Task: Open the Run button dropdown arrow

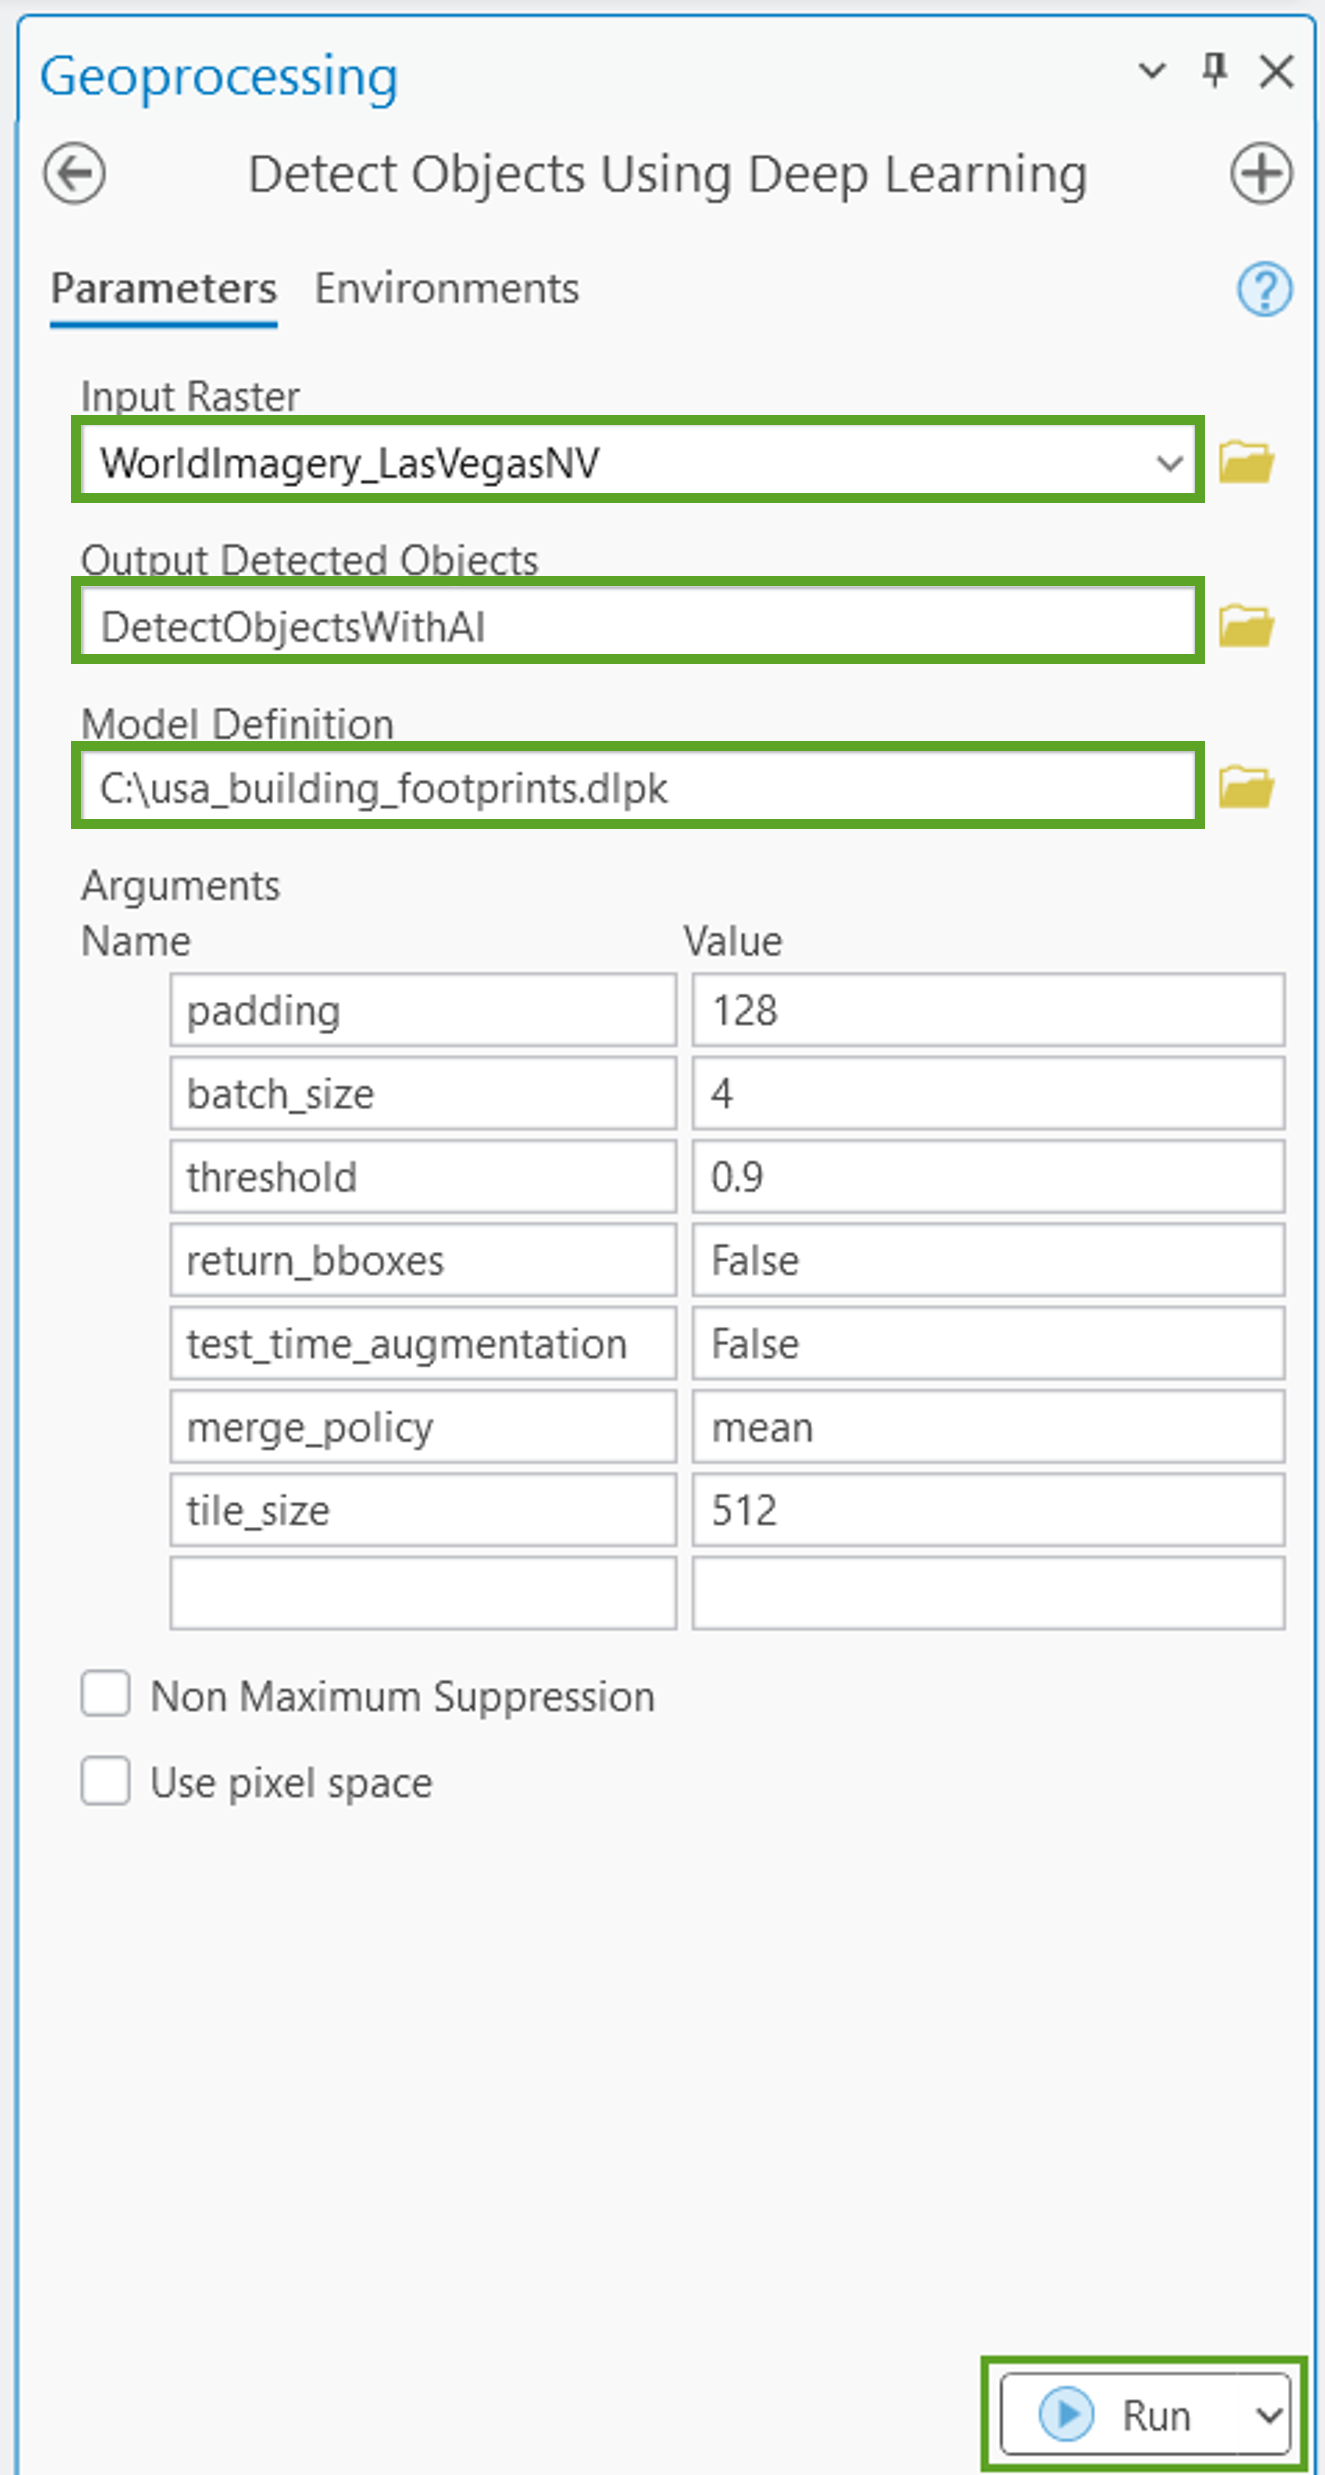Action: click(x=1268, y=2416)
